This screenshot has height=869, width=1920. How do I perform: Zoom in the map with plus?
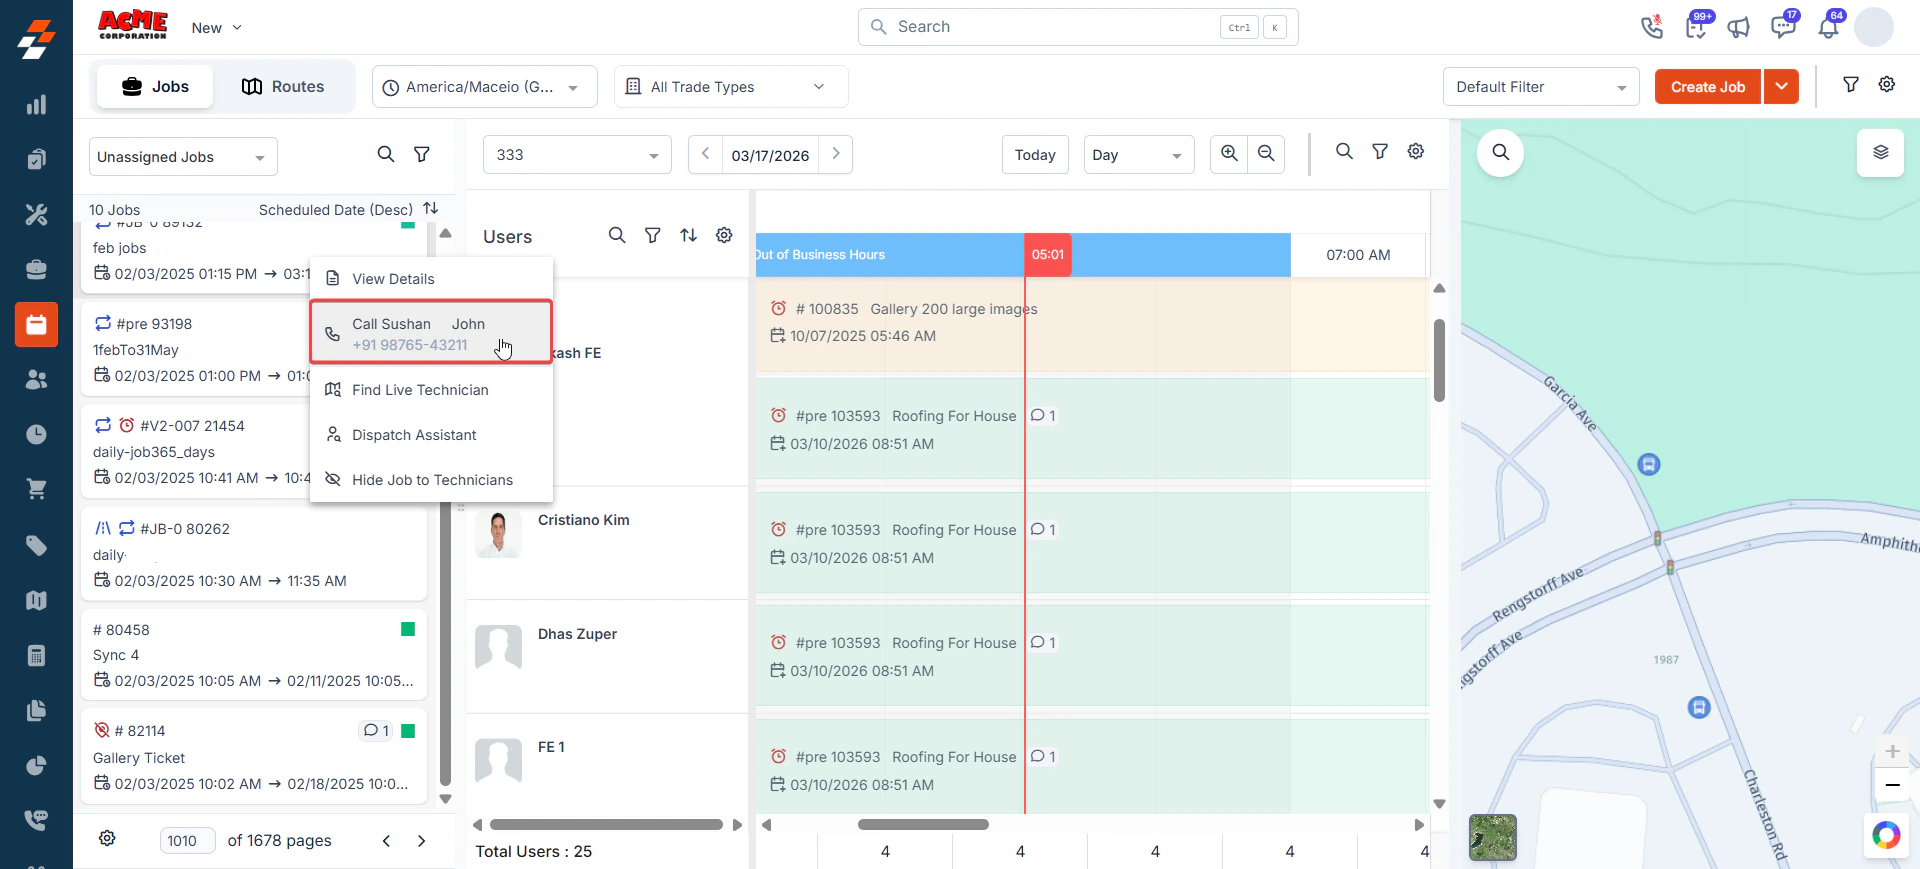(1892, 751)
